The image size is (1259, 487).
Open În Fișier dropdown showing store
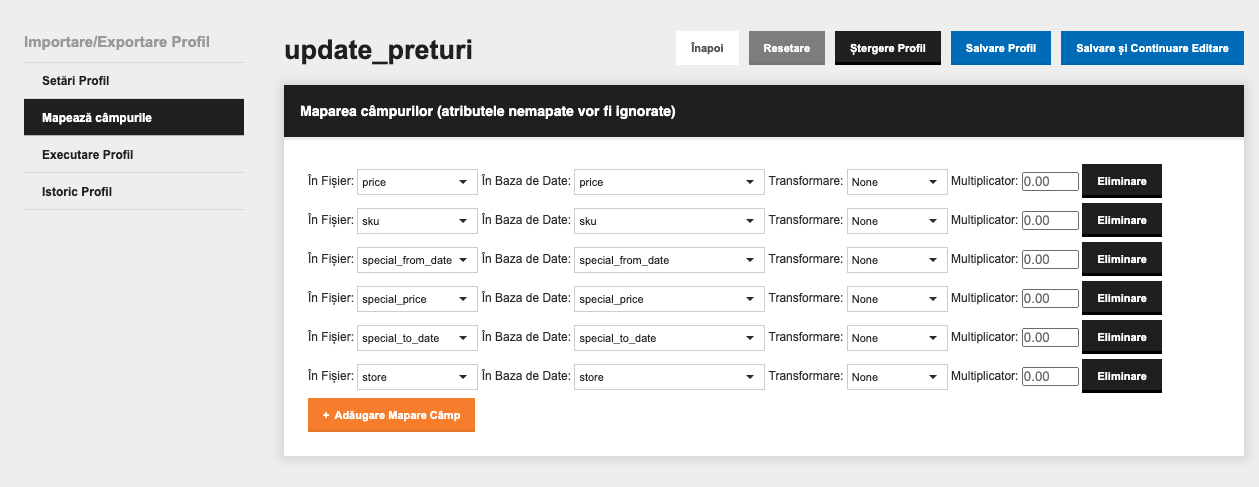(417, 377)
